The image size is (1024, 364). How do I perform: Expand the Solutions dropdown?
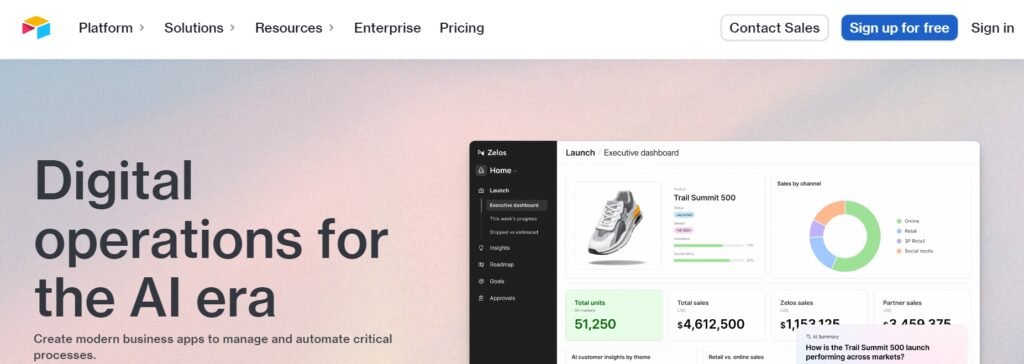coord(199,28)
